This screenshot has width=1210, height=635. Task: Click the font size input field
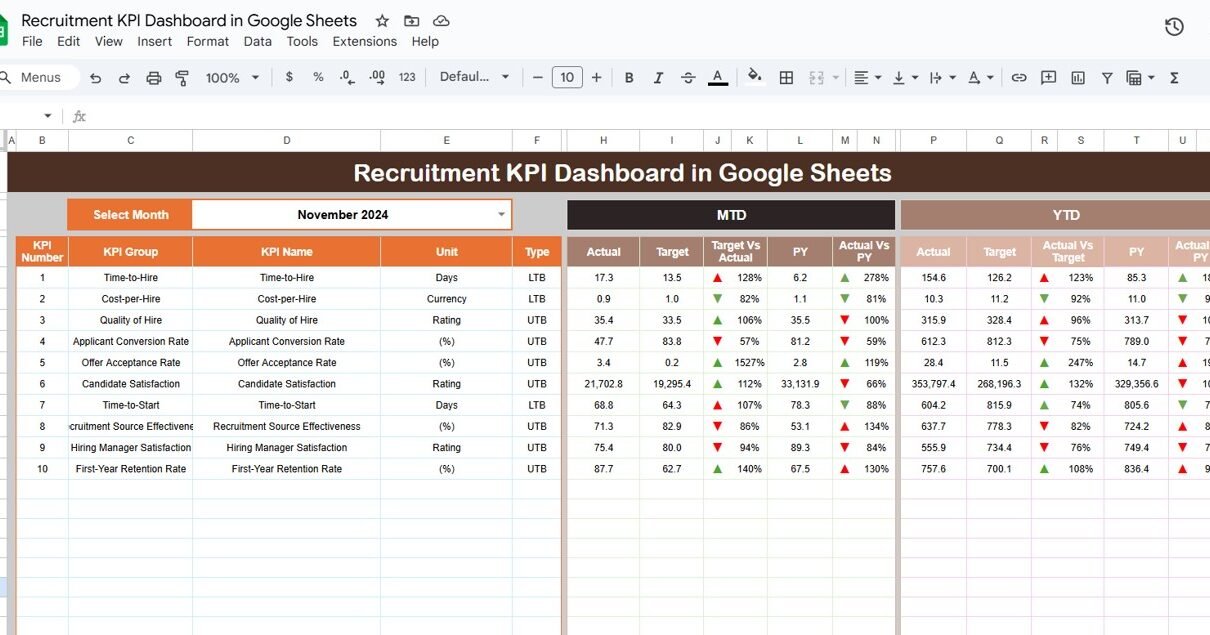[x=567, y=77]
